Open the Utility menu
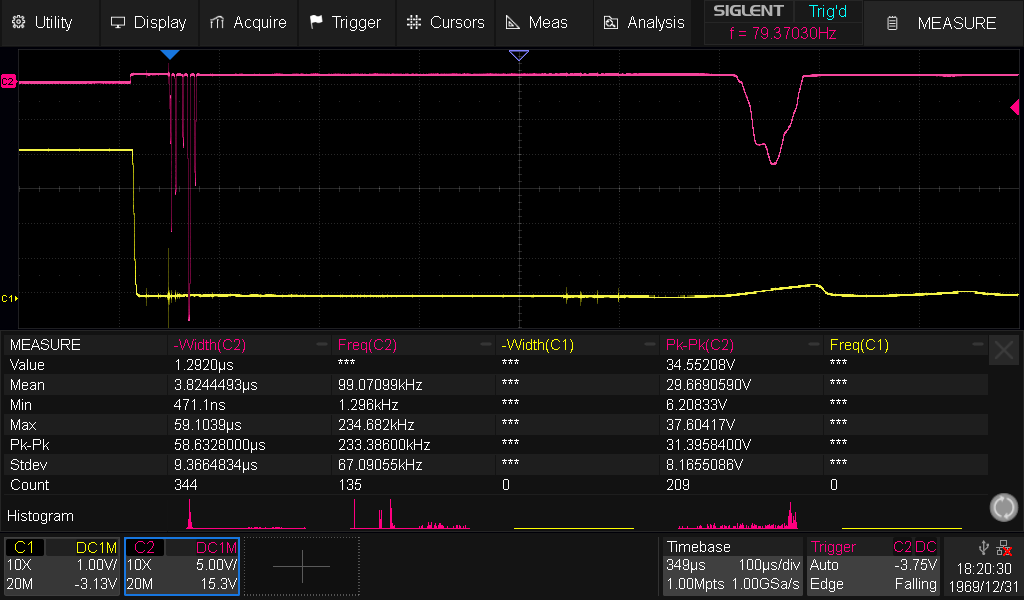 [41, 22]
